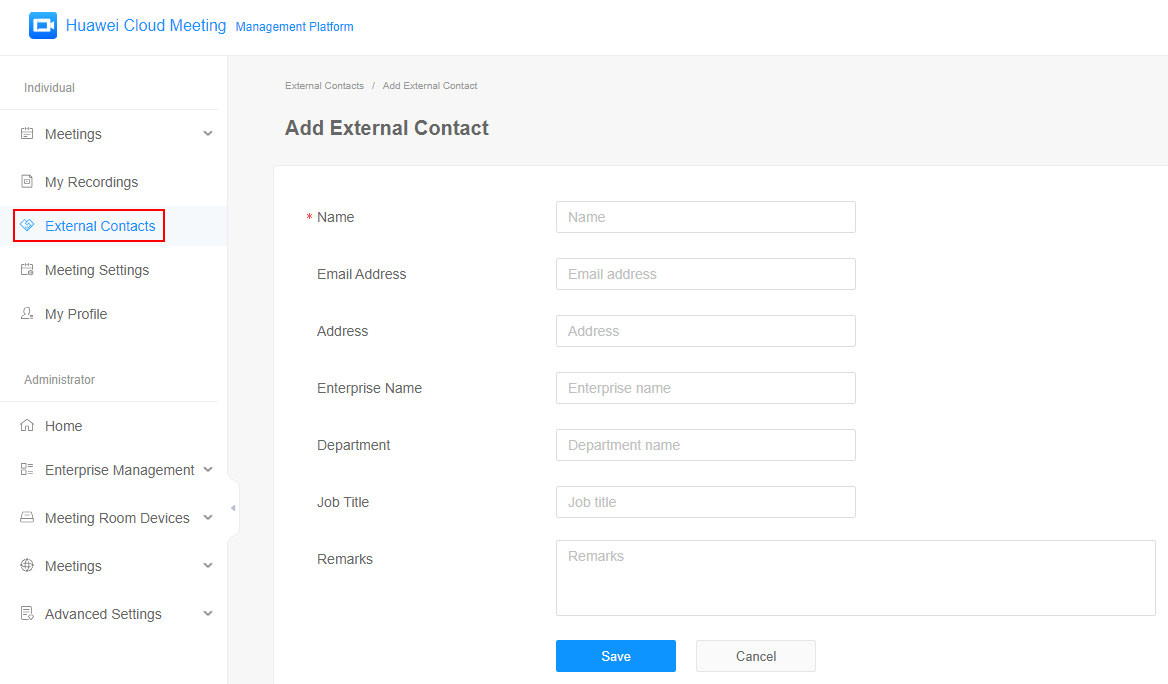Click the Individual section header

[49, 88]
